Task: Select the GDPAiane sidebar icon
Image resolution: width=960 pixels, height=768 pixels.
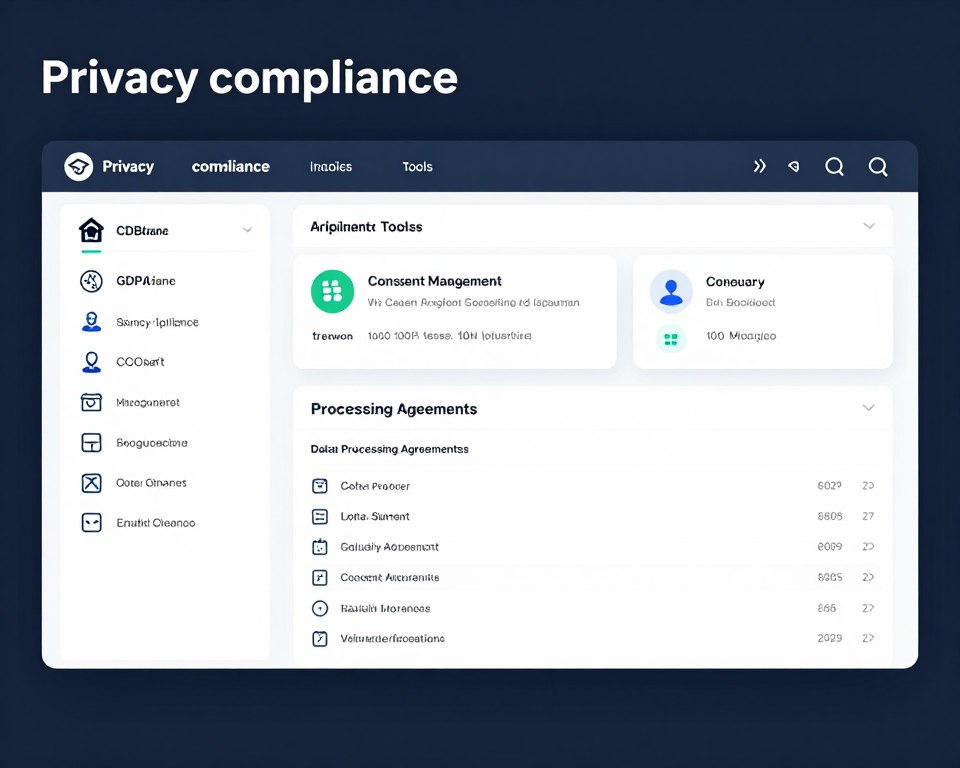Action: pyautogui.click(x=91, y=281)
